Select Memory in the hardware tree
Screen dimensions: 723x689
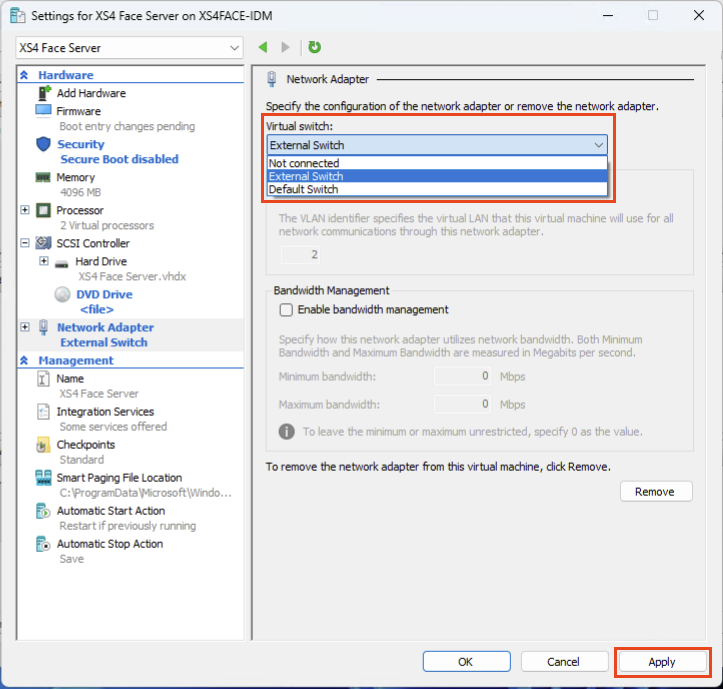coord(75,177)
